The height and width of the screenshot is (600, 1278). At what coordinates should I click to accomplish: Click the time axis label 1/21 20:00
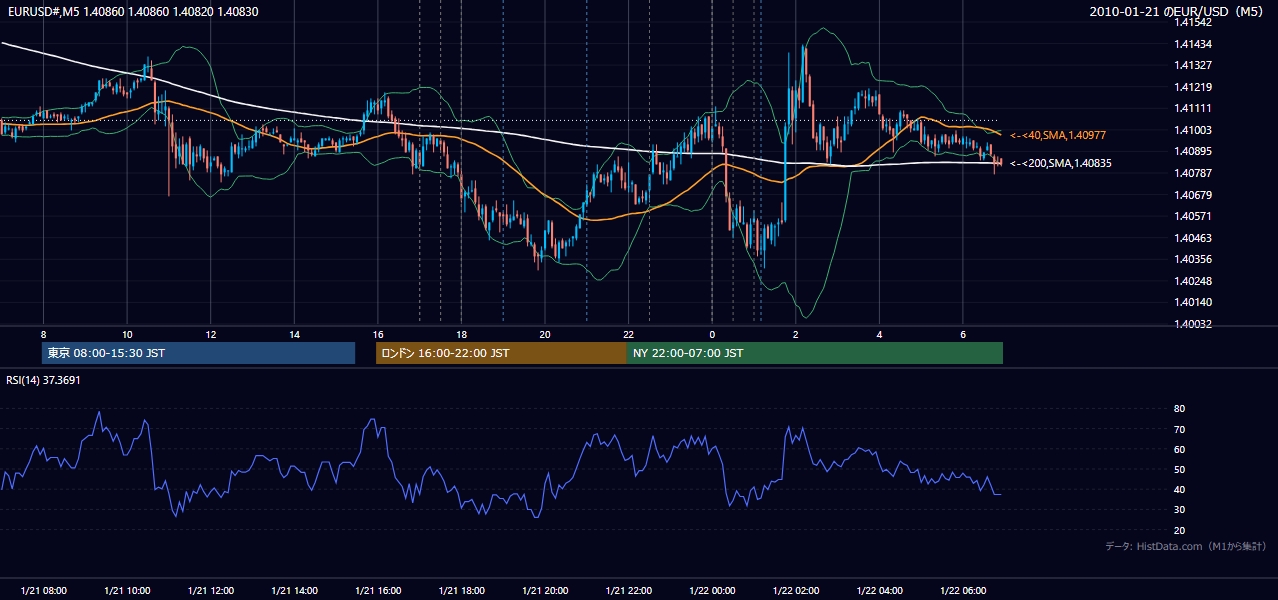click(545, 591)
